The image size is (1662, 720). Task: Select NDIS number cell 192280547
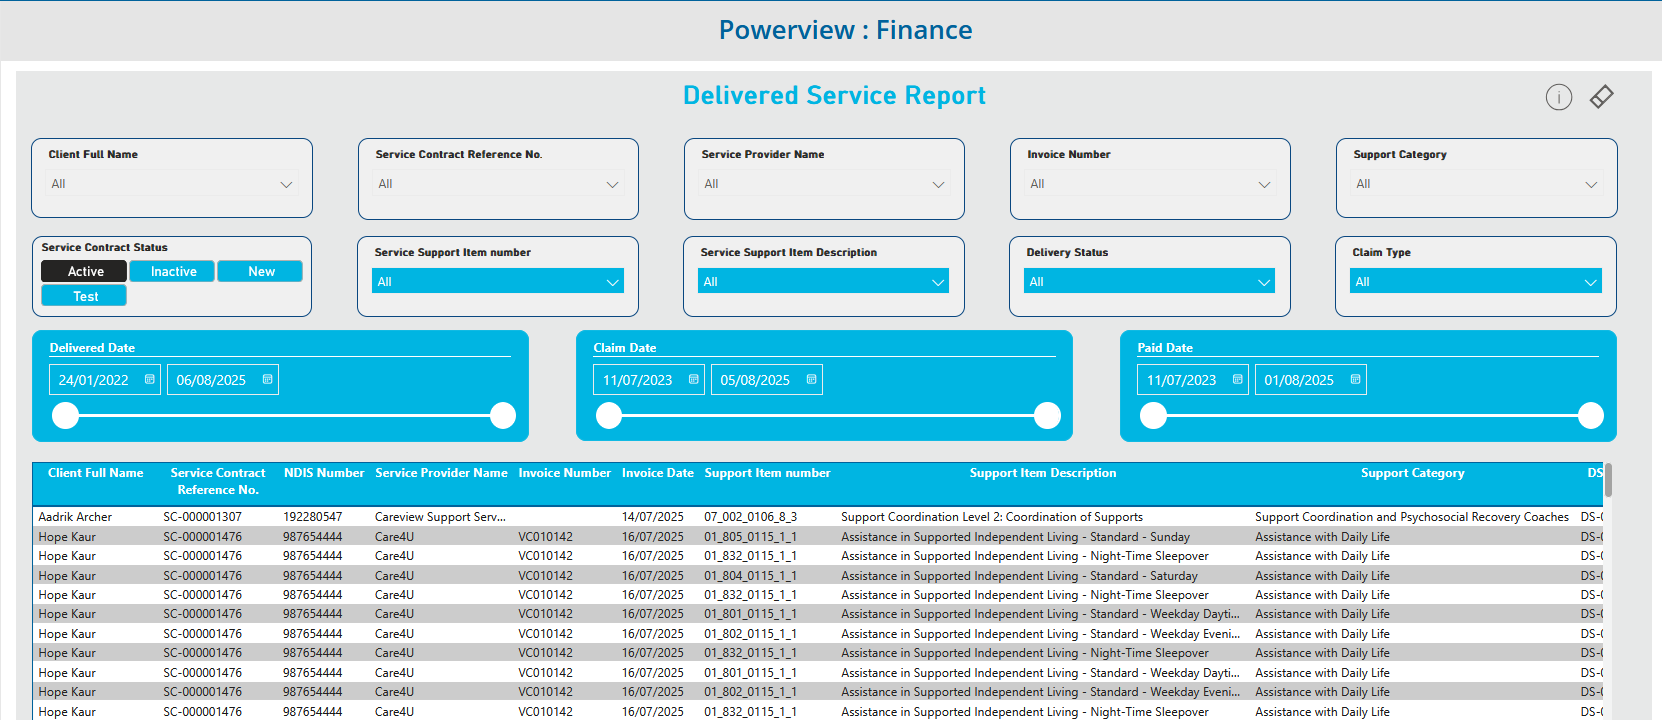(312, 517)
